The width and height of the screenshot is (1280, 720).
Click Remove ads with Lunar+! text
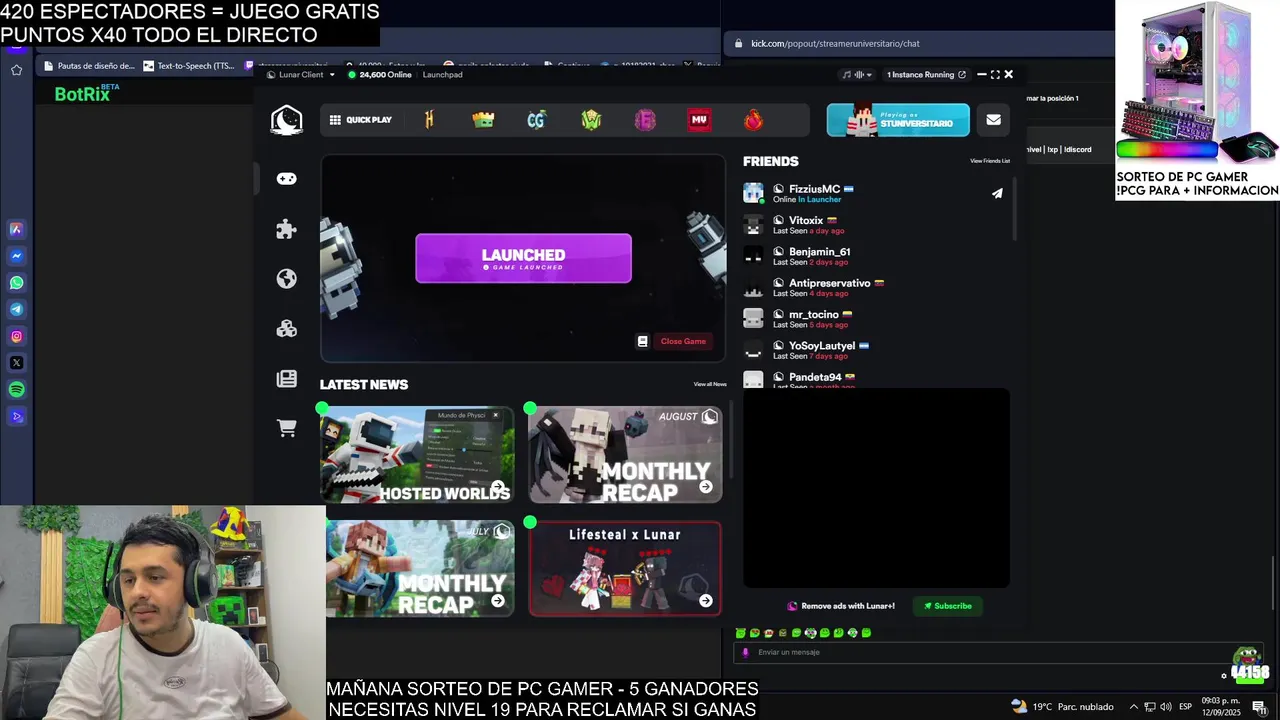point(848,606)
